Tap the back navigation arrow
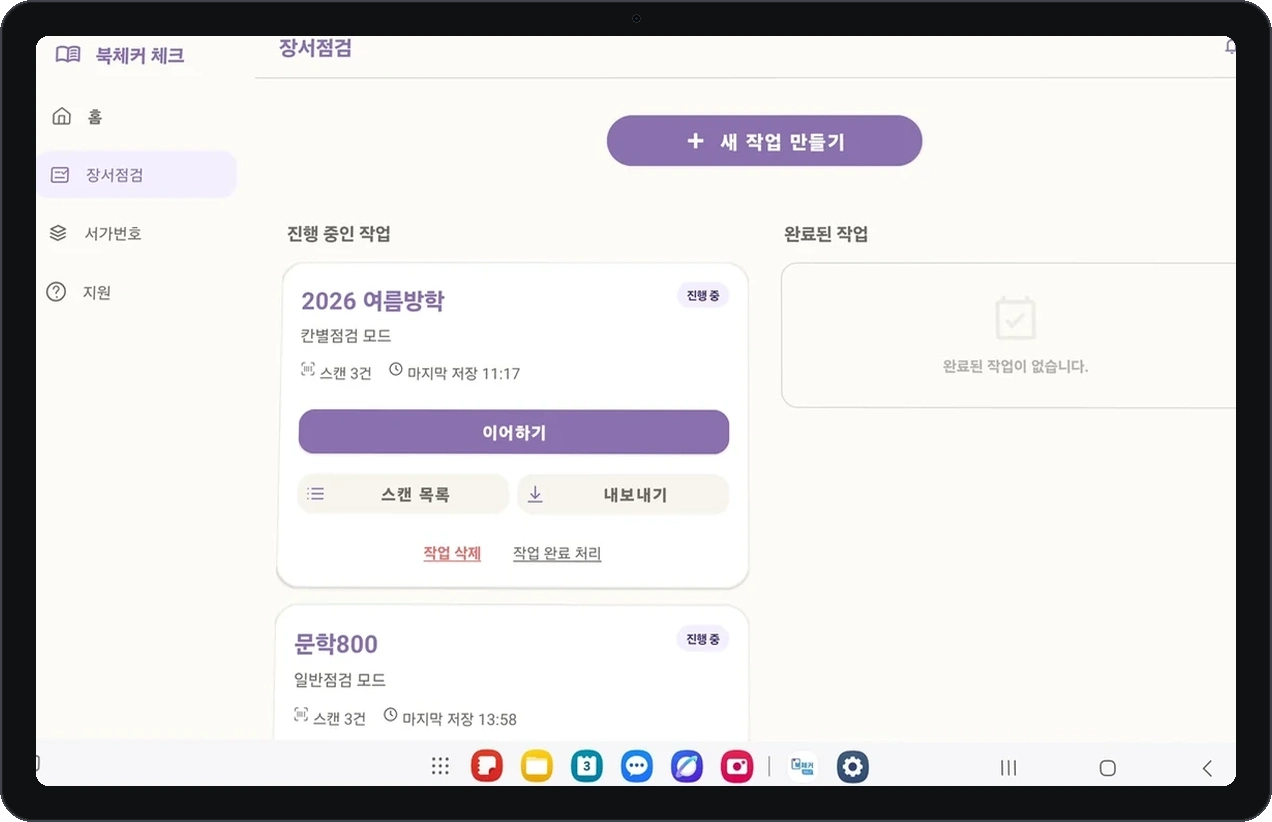The image size is (1272, 822). click(x=1207, y=768)
